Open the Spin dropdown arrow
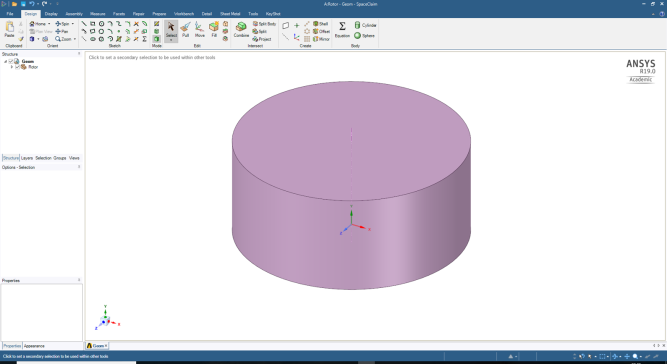 [73, 24]
